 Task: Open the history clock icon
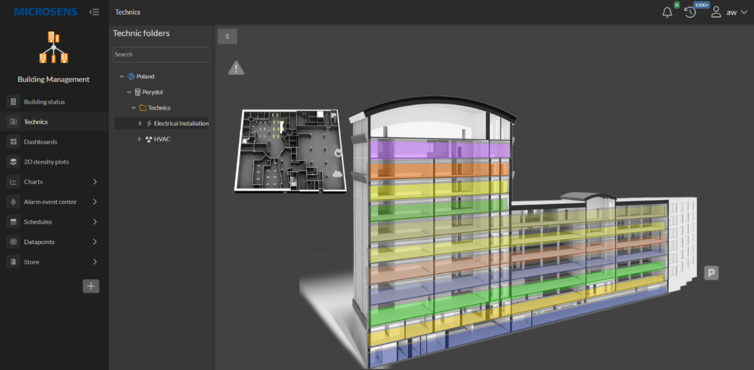[690, 13]
